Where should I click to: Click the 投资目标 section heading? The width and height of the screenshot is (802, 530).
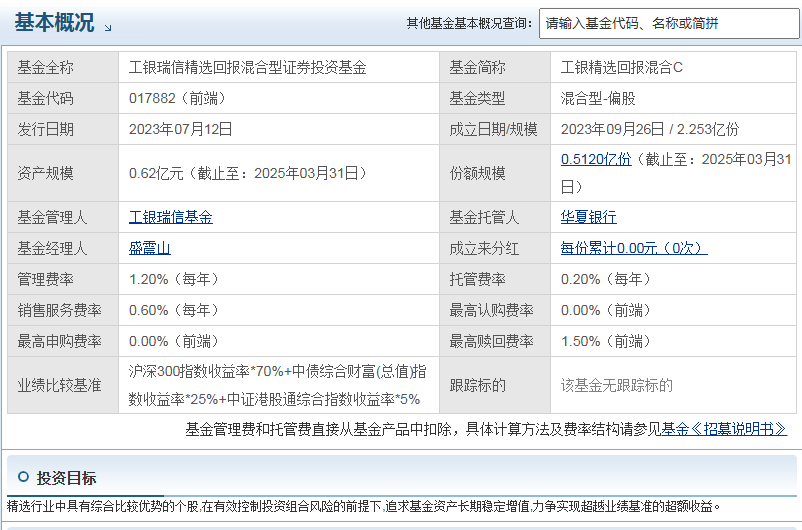[x=66, y=478]
